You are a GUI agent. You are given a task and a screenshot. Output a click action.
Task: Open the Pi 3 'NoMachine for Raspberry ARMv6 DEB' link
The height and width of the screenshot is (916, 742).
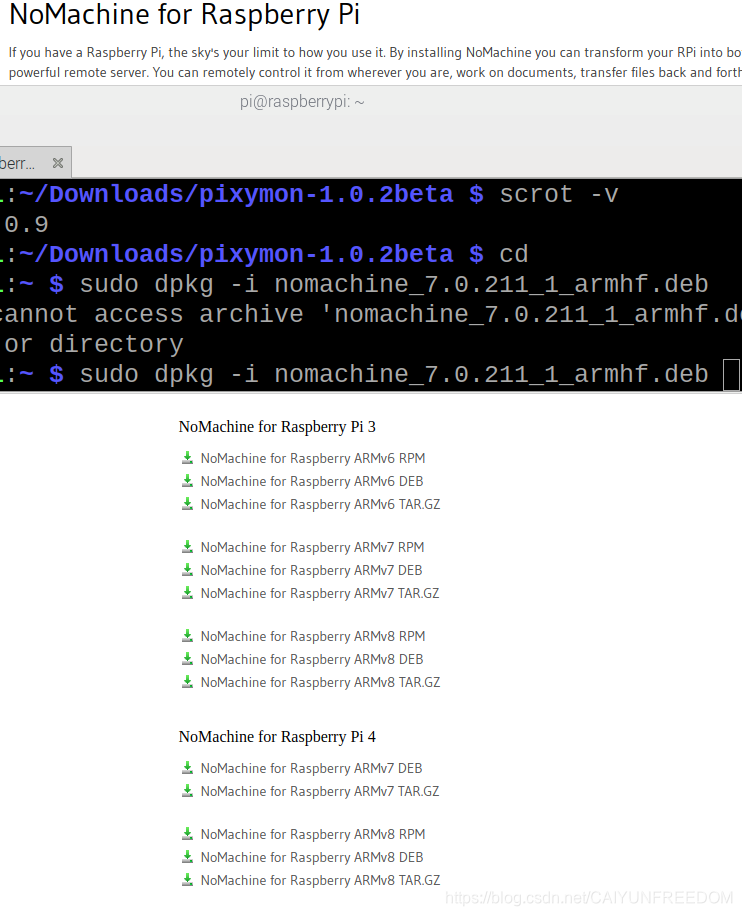point(312,481)
